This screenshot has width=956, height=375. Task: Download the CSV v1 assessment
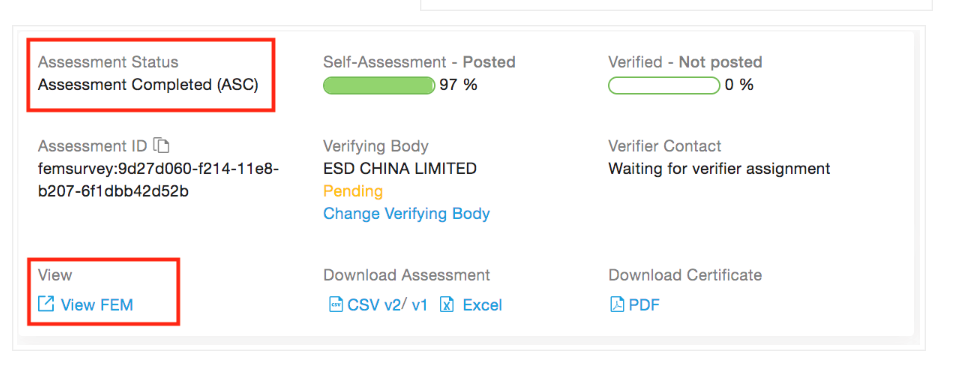pos(419,304)
